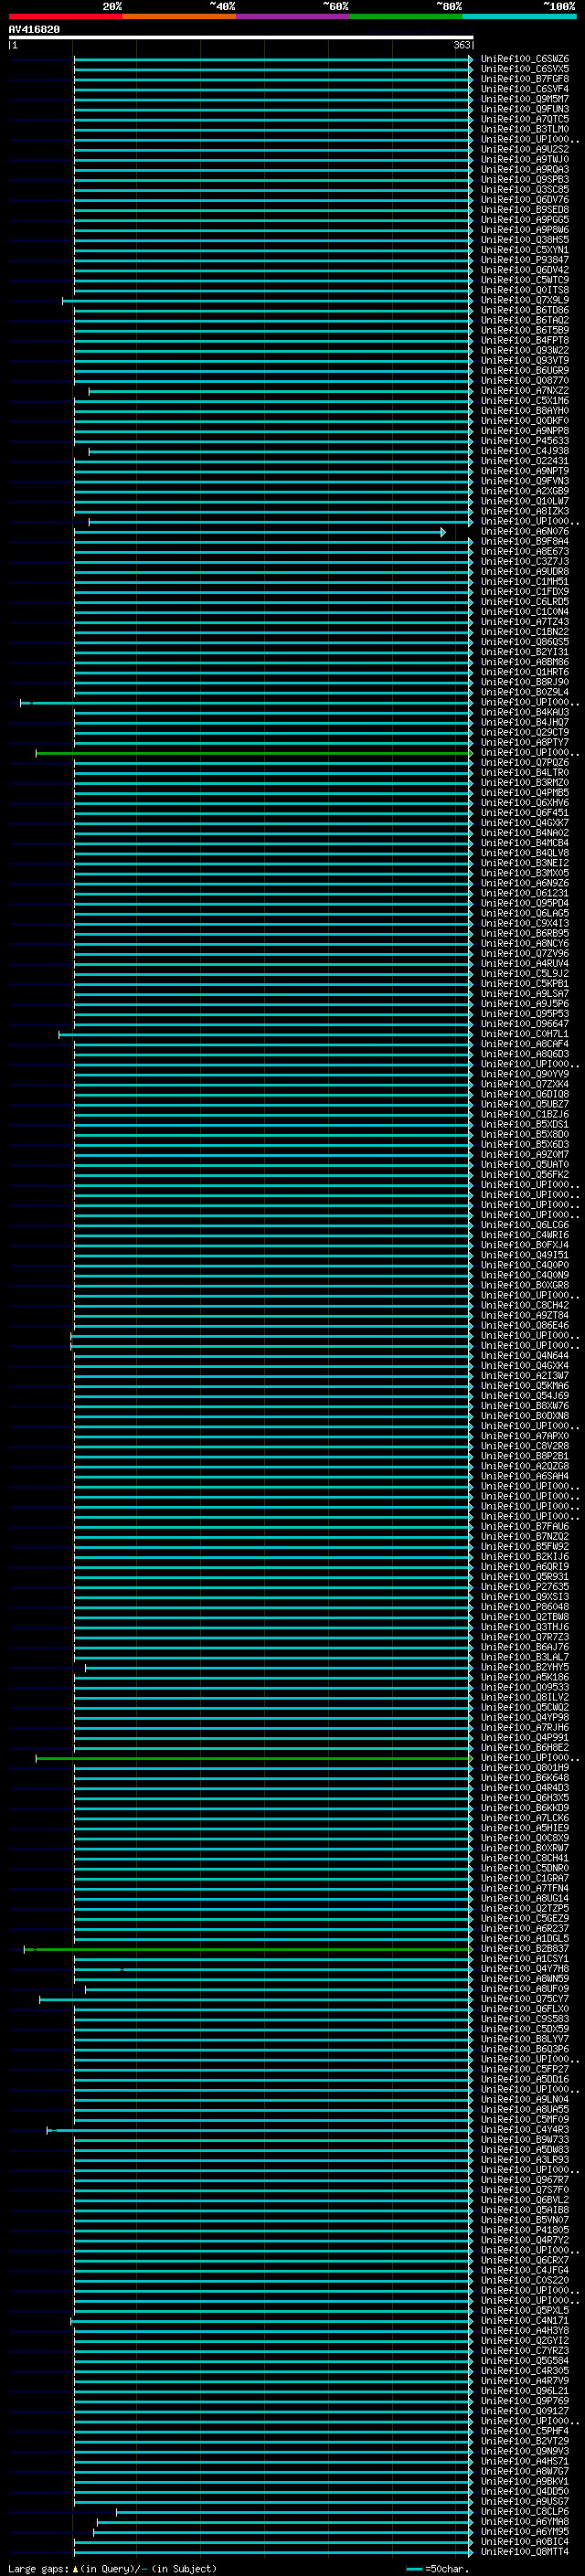
Task: Click hit label UniRef100_C4N171
Action: tap(525, 2321)
